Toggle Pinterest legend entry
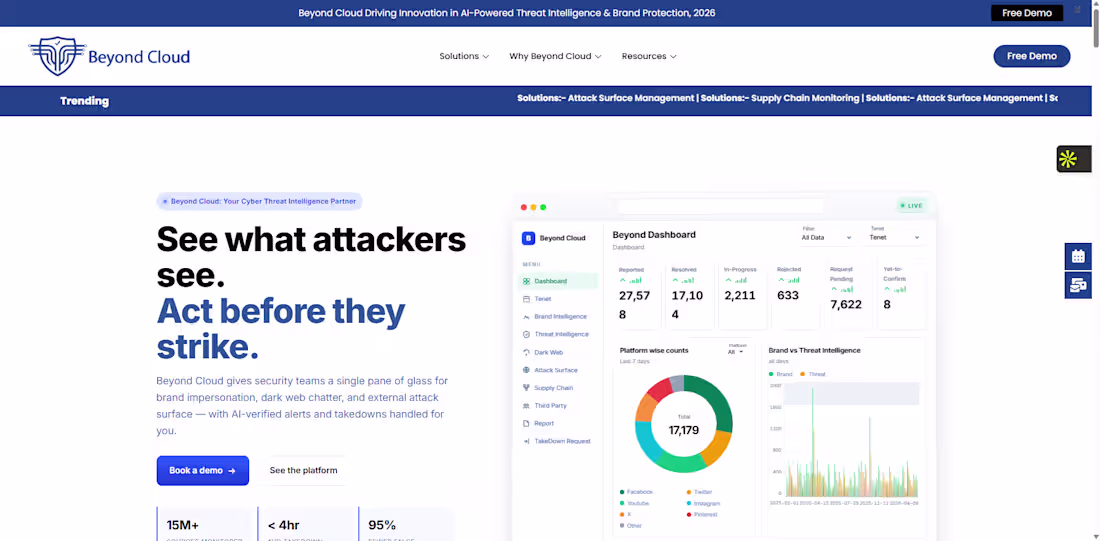 703,514
